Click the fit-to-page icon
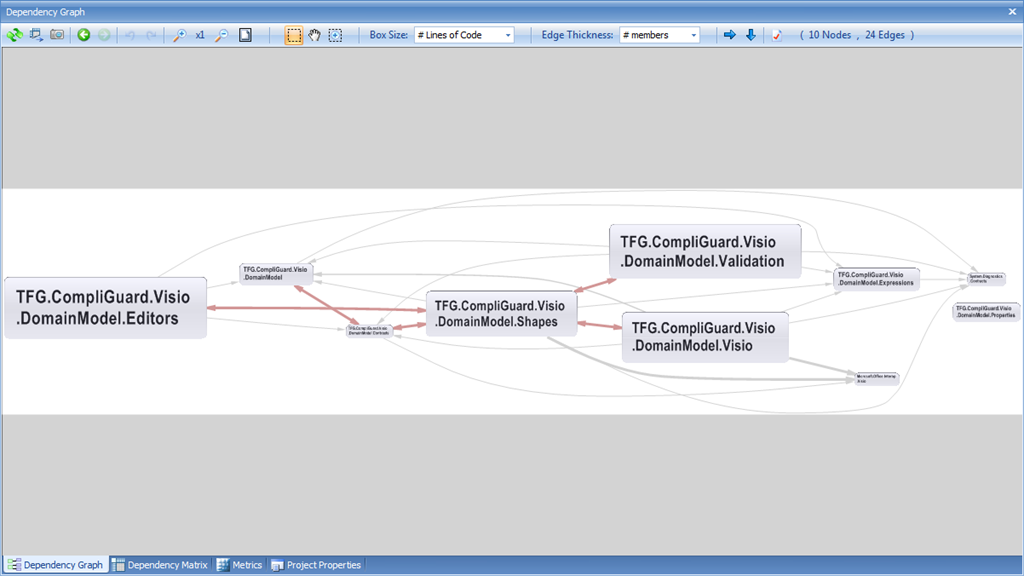1024x576 pixels. pos(246,35)
